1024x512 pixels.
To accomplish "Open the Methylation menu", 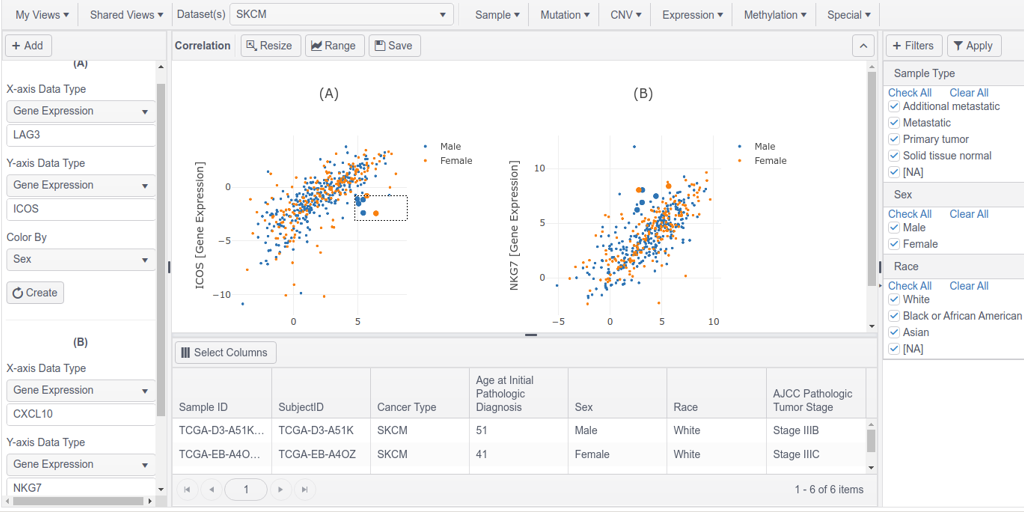I will [x=775, y=14].
